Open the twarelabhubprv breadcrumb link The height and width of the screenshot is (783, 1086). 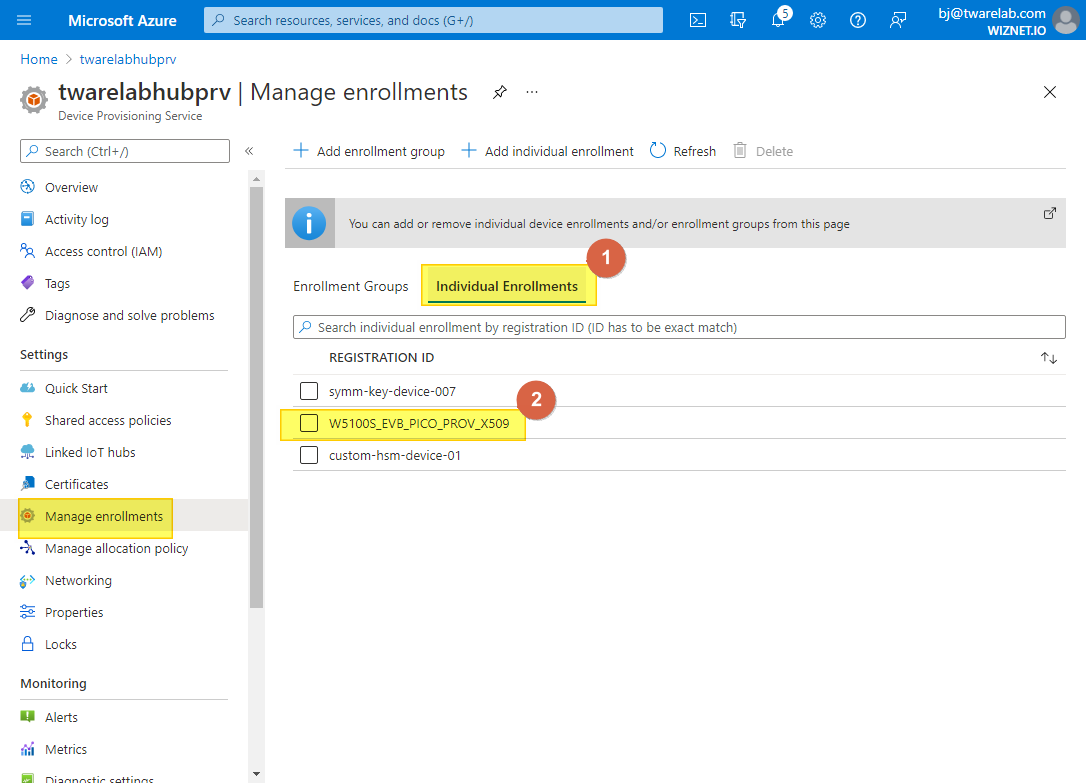click(128, 60)
